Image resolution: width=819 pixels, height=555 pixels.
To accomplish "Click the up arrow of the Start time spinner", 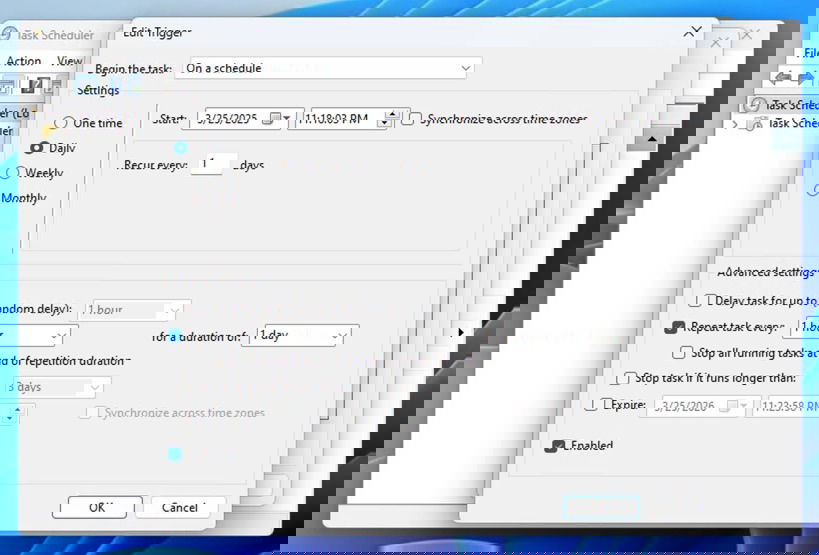I will pyautogui.click(x=392, y=113).
